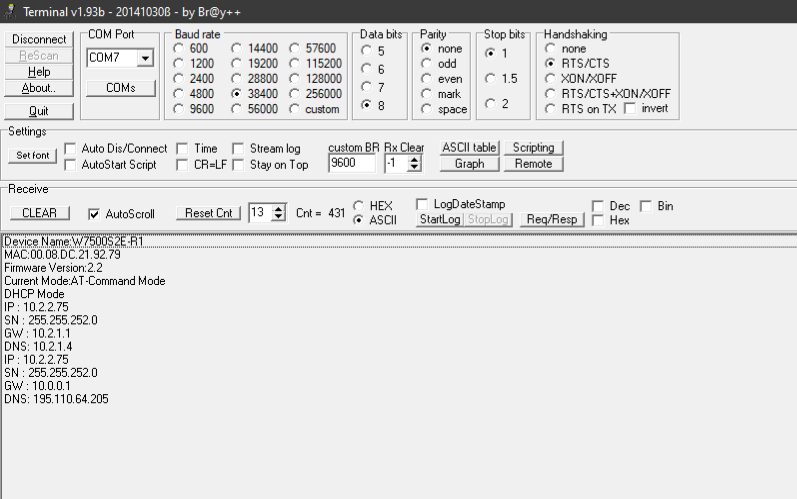Open the COM Port dropdown arrow
This screenshot has height=499, width=797.
coord(145,58)
